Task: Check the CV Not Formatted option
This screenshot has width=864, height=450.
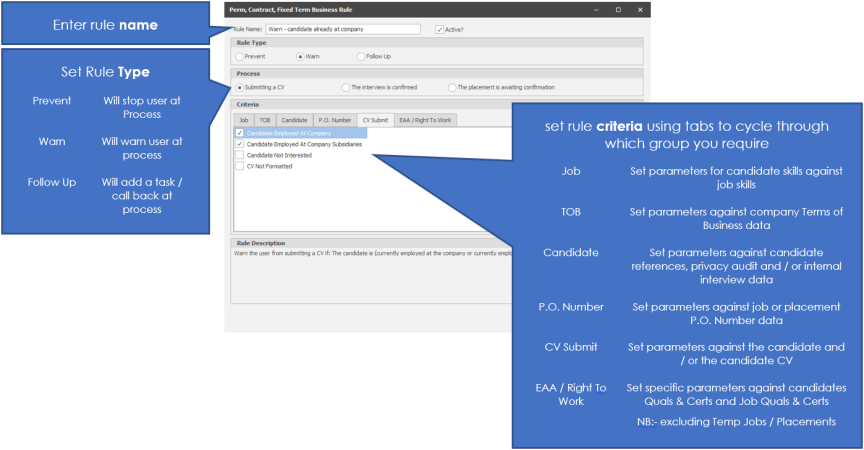Action: (239, 166)
